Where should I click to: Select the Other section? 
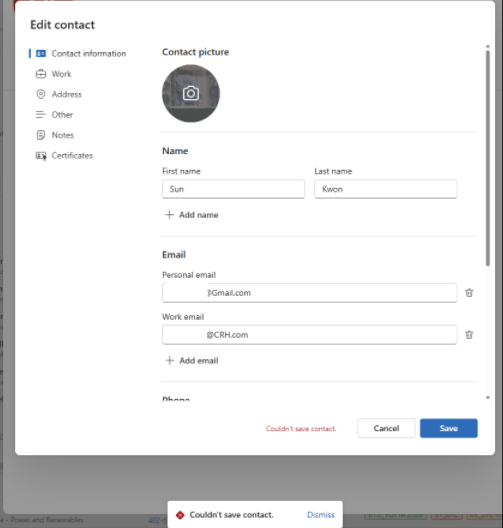point(54,115)
